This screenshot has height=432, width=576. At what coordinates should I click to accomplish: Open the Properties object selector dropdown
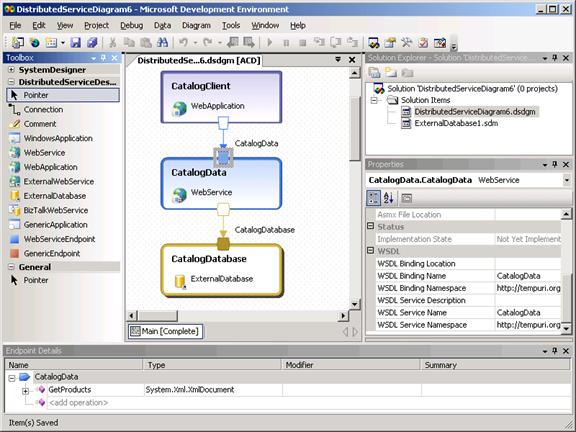tap(567, 180)
